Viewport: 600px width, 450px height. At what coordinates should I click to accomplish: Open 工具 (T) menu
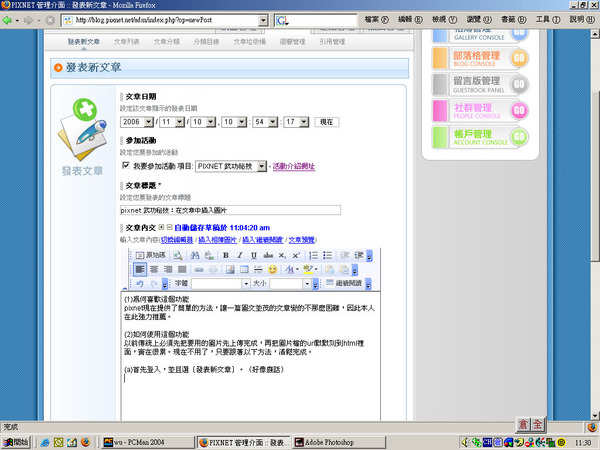tap(548, 19)
